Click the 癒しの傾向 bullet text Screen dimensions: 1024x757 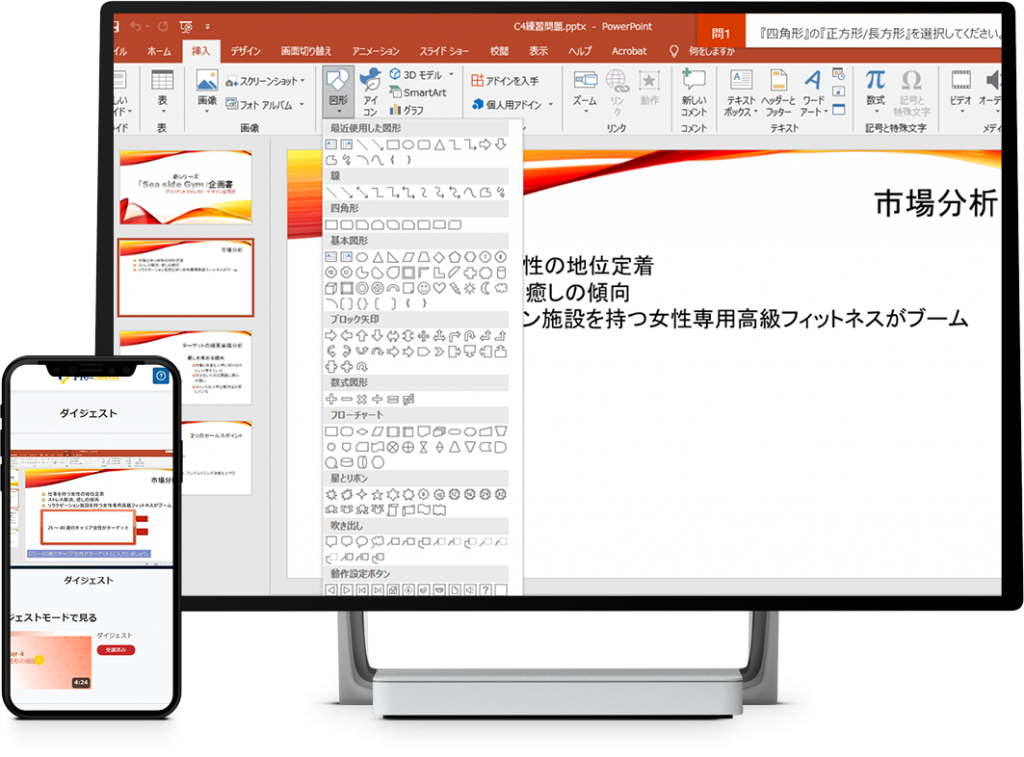tap(577, 293)
